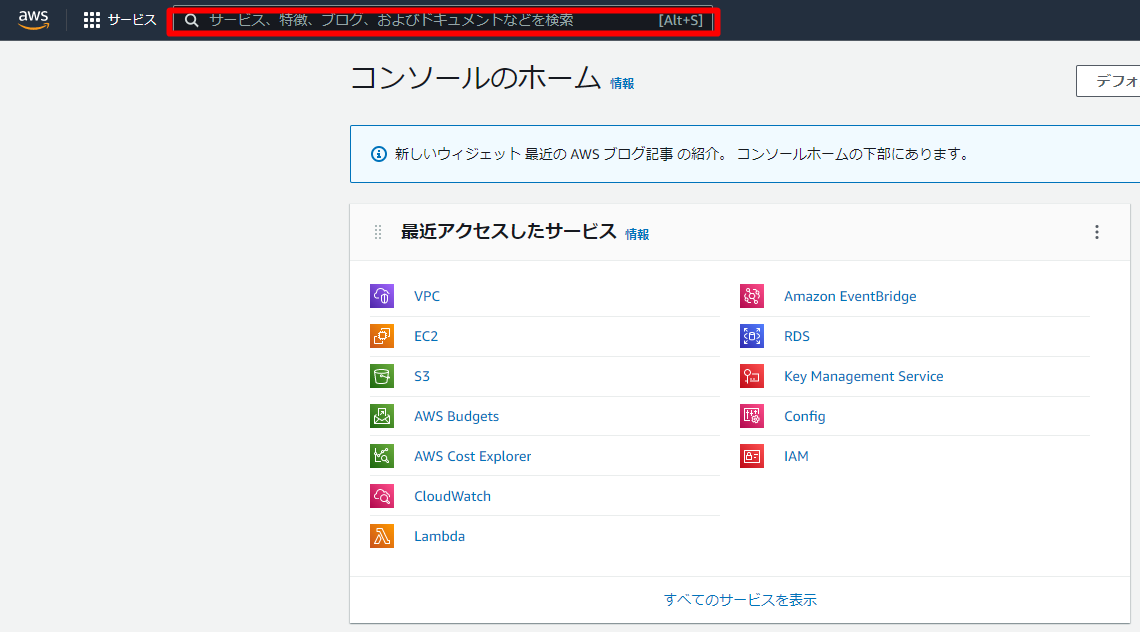Open the Key Management Service link
This screenshot has height=632, width=1140.
coord(863,376)
